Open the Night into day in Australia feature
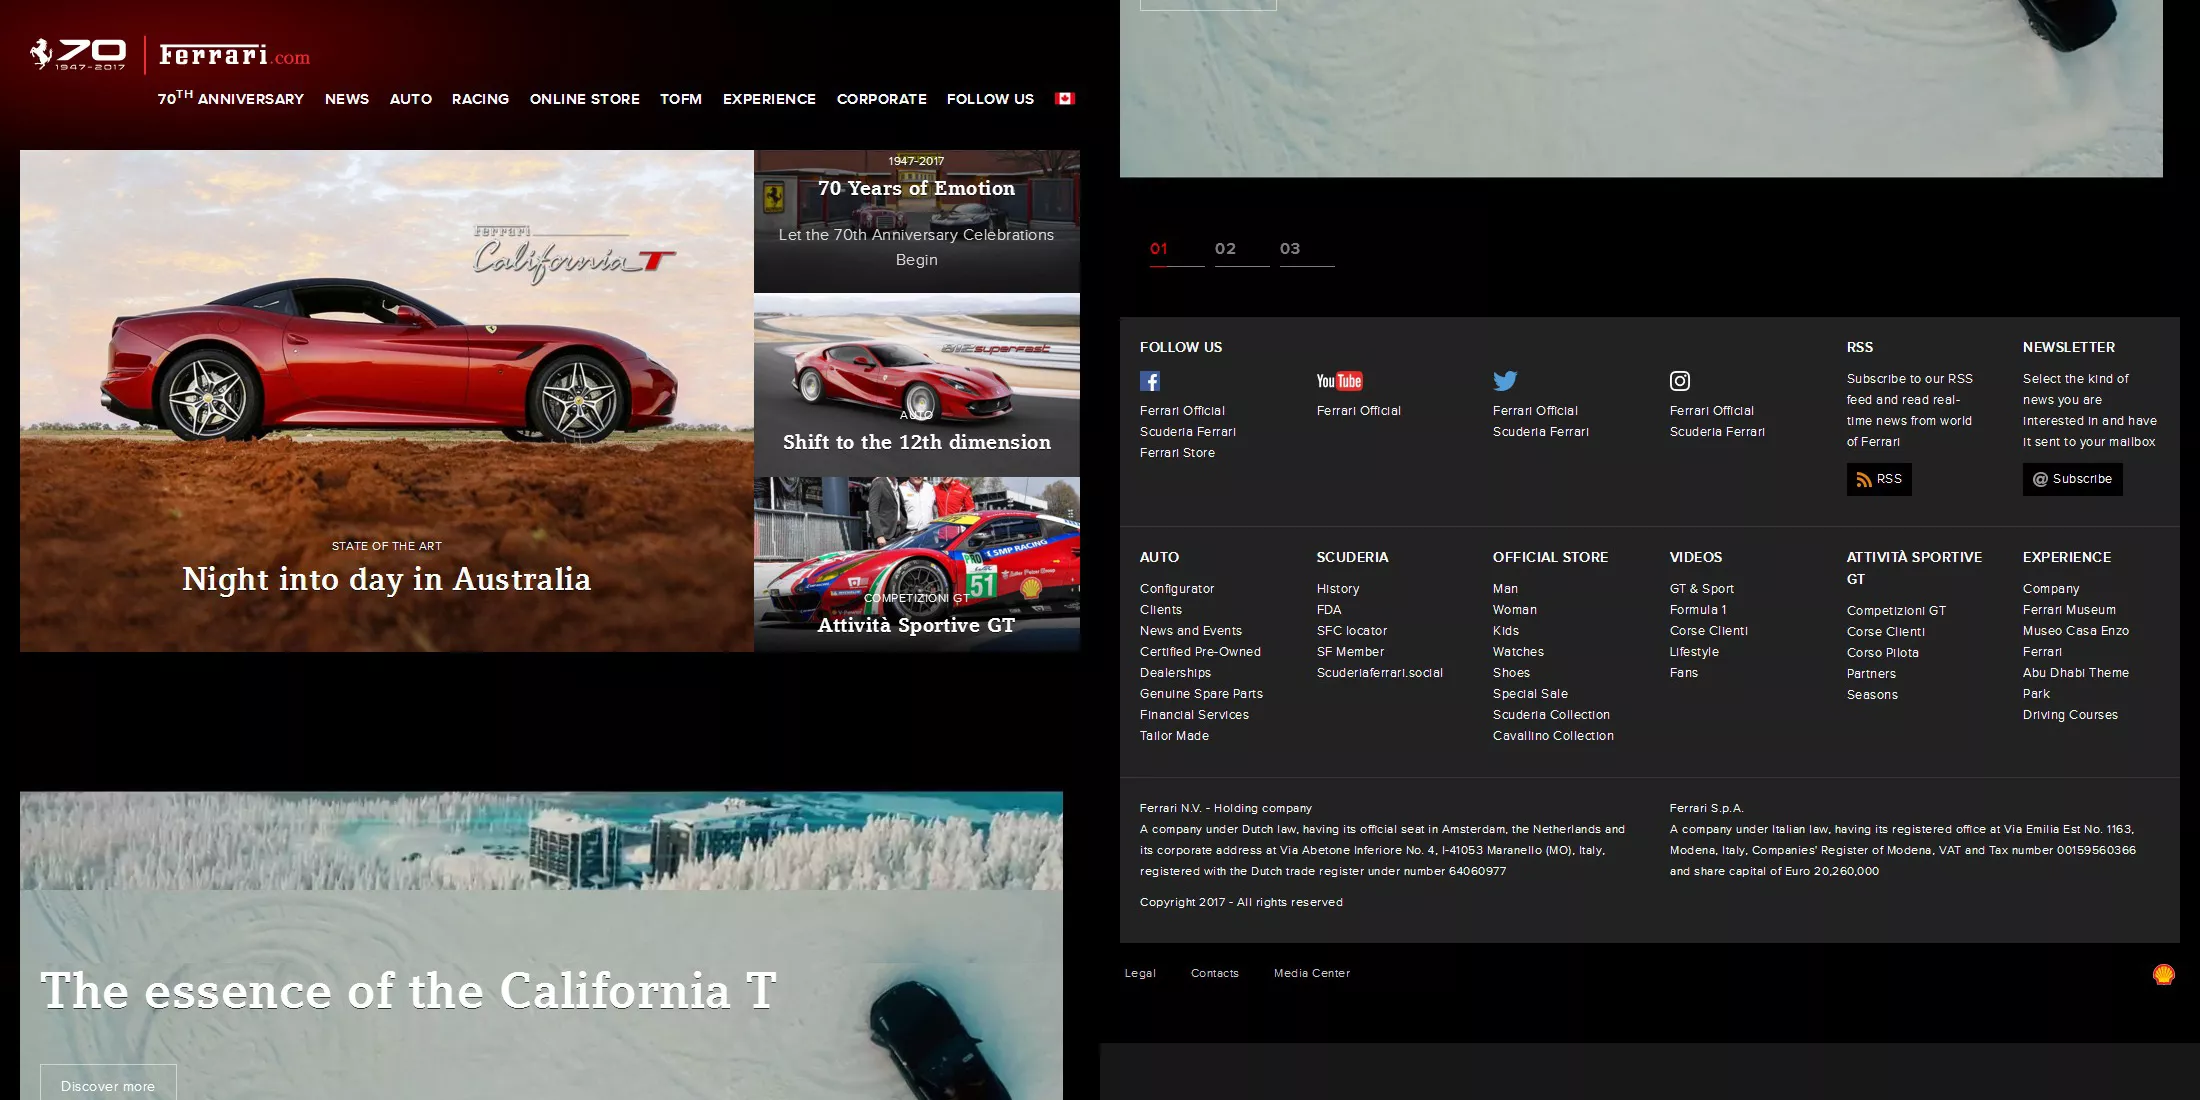Screen dimensions: 2200x1100 point(387,401)
